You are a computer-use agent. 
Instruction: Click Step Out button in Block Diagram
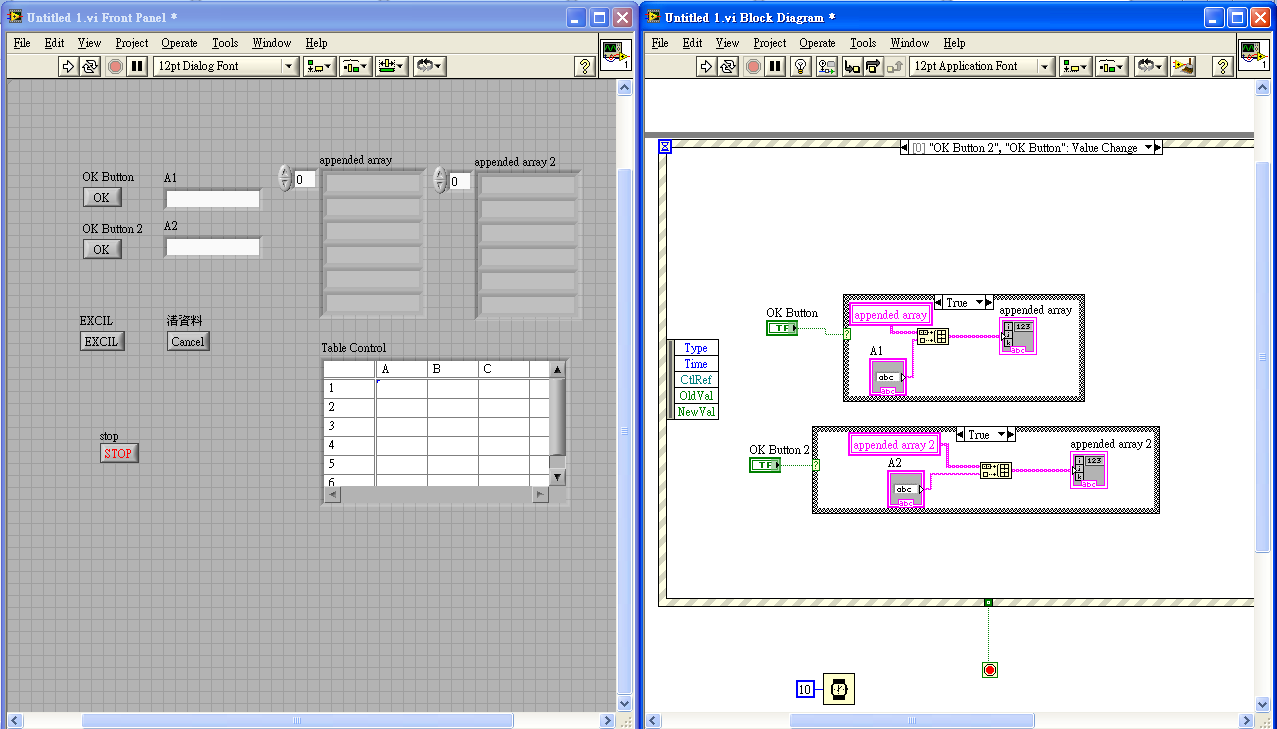[x=895, y=66]
